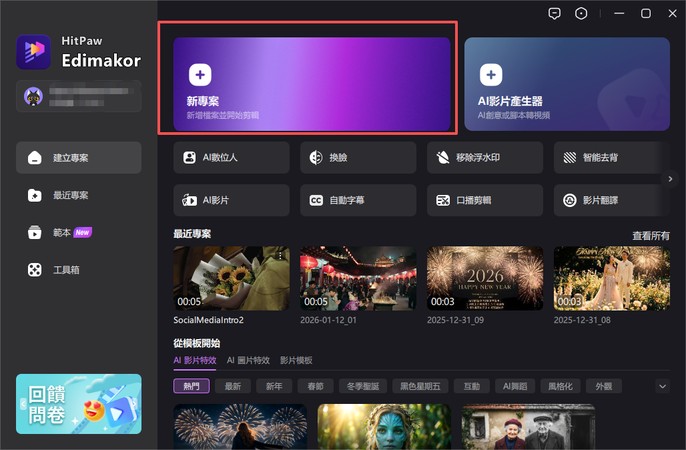Switch to 影片模板 tab
This screenshot has width=686, height=450.
pyautogui.click(x=296, y=360)
